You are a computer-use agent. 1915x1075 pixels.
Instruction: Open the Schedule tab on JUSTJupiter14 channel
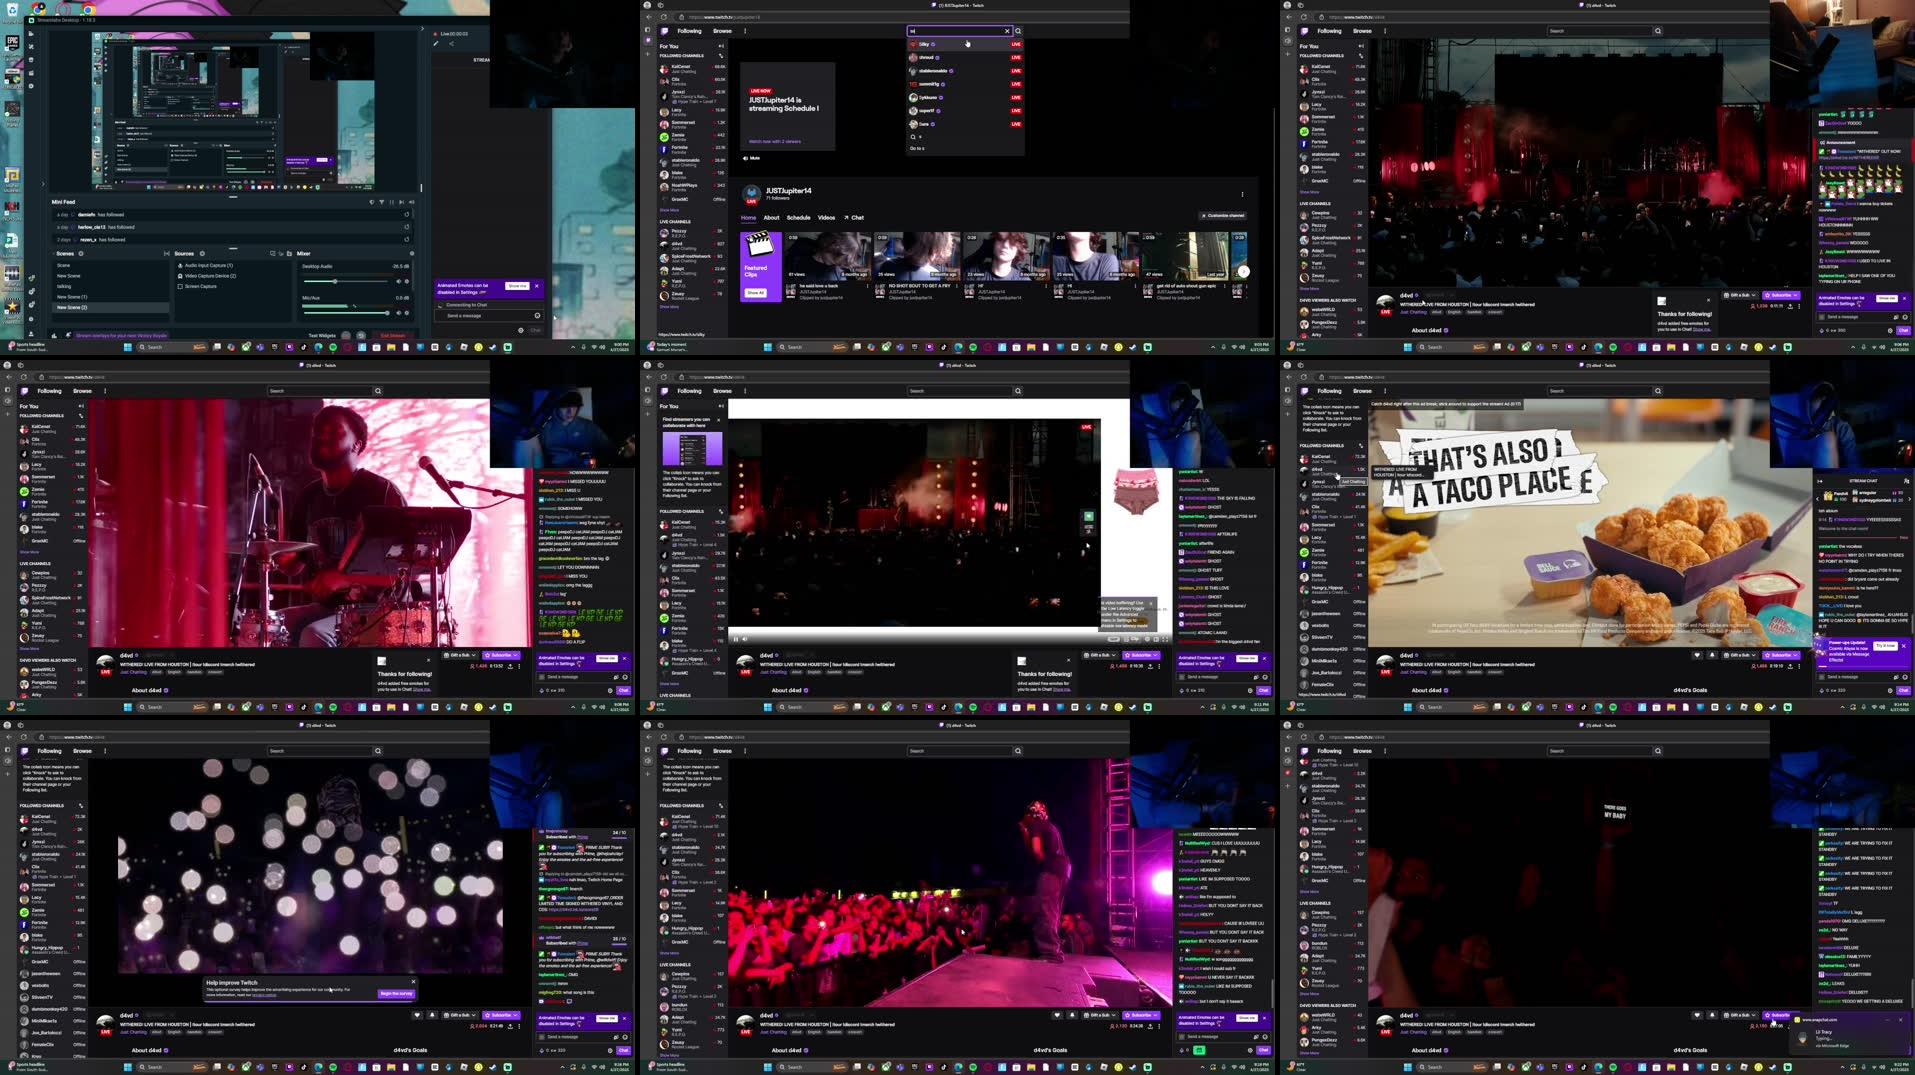[x=798, y=217]
